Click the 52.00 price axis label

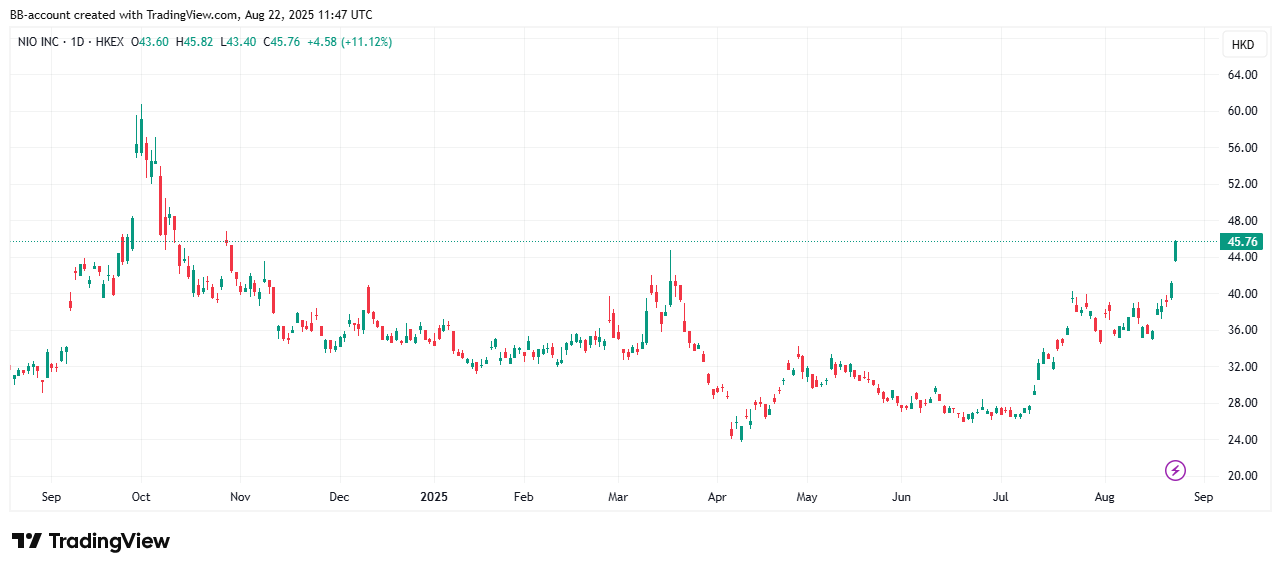point(1243,184)
